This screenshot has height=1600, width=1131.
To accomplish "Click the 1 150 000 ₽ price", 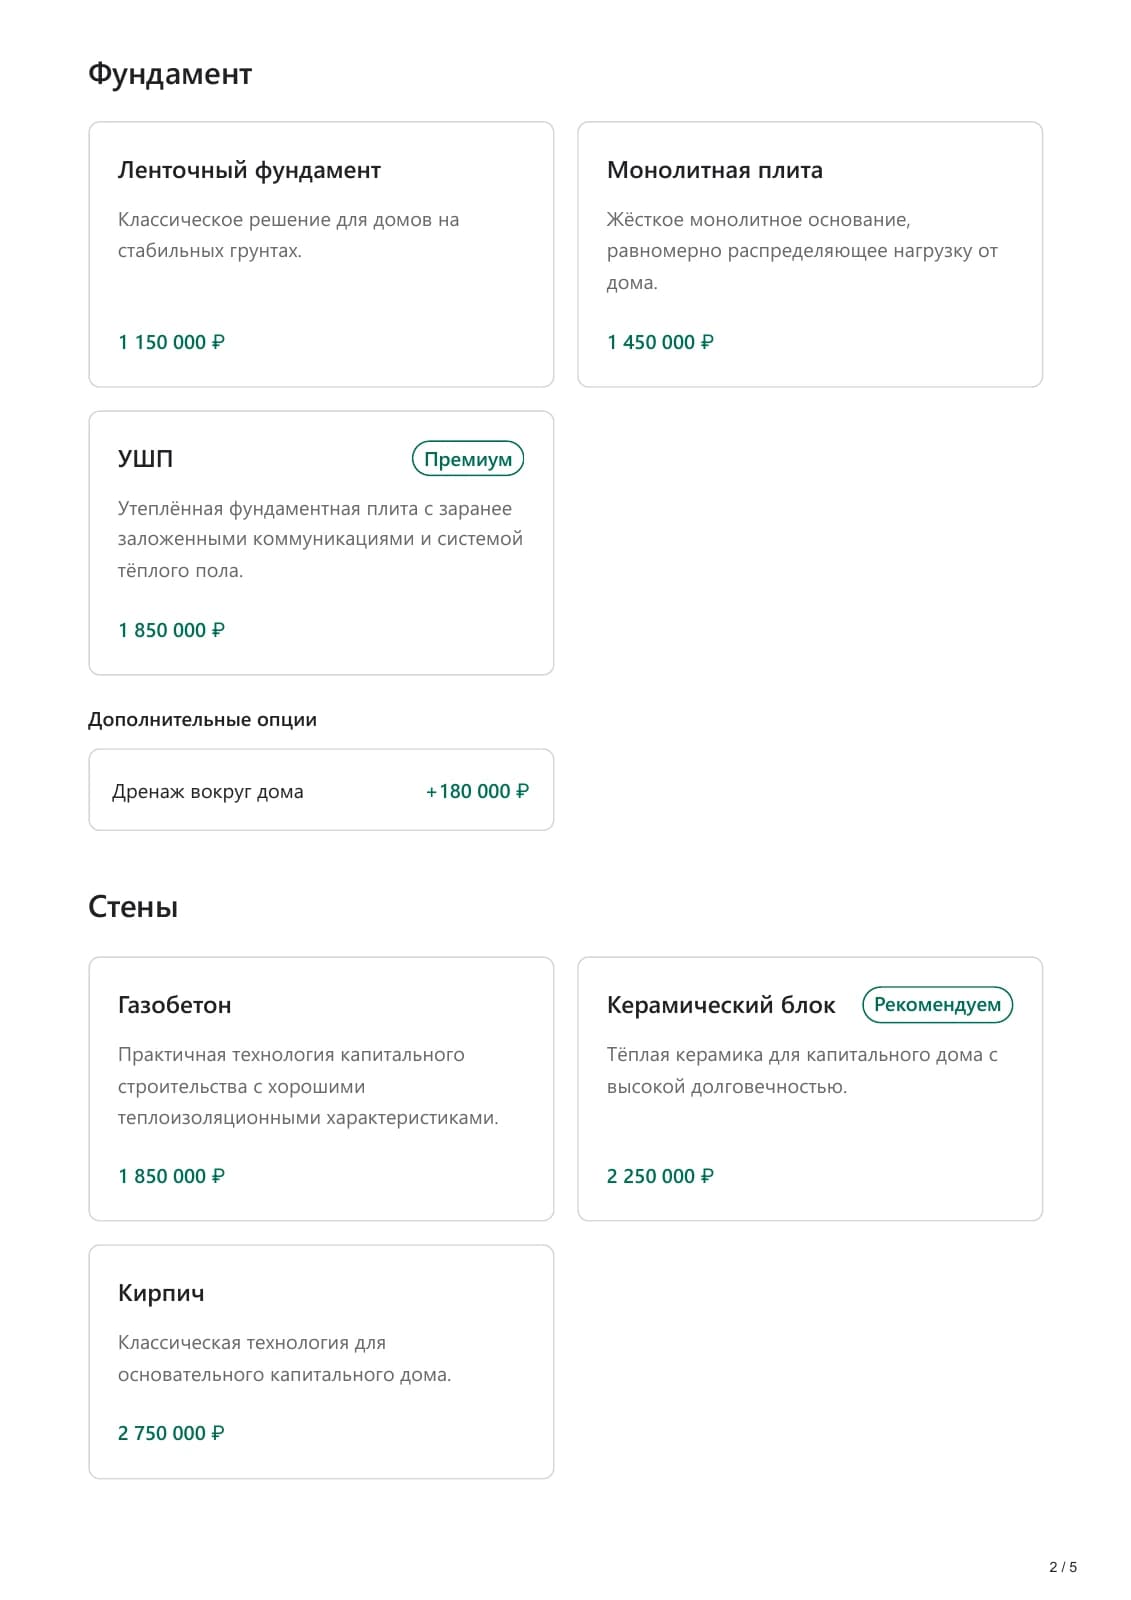I will (171, 342).
